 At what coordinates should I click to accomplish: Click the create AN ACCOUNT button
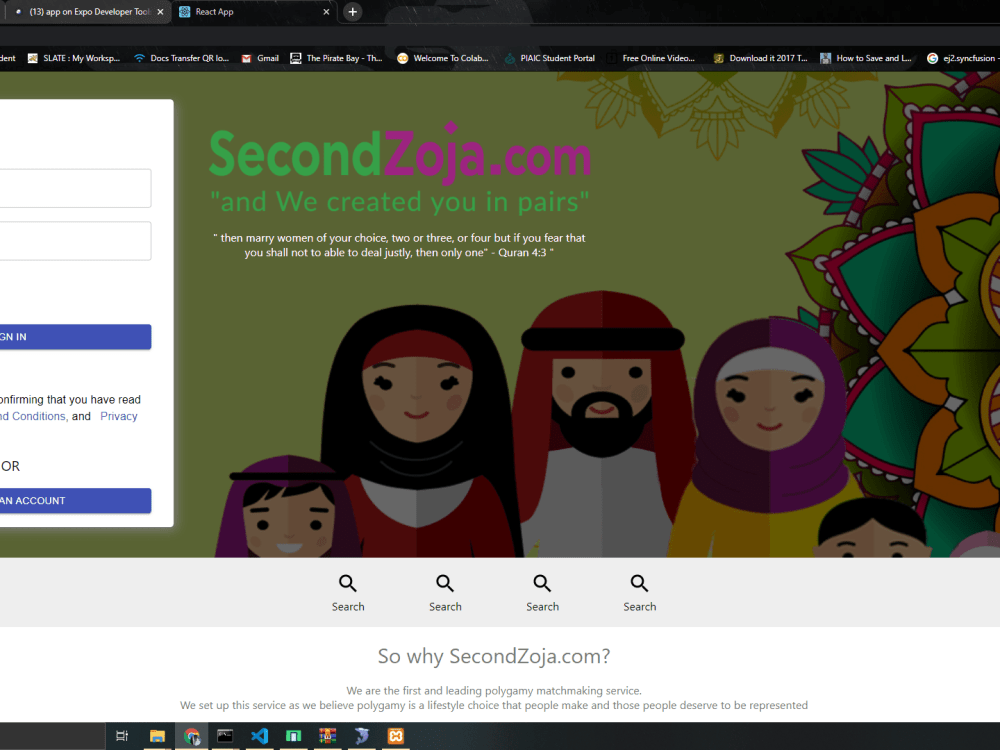[x=75, y=501]
